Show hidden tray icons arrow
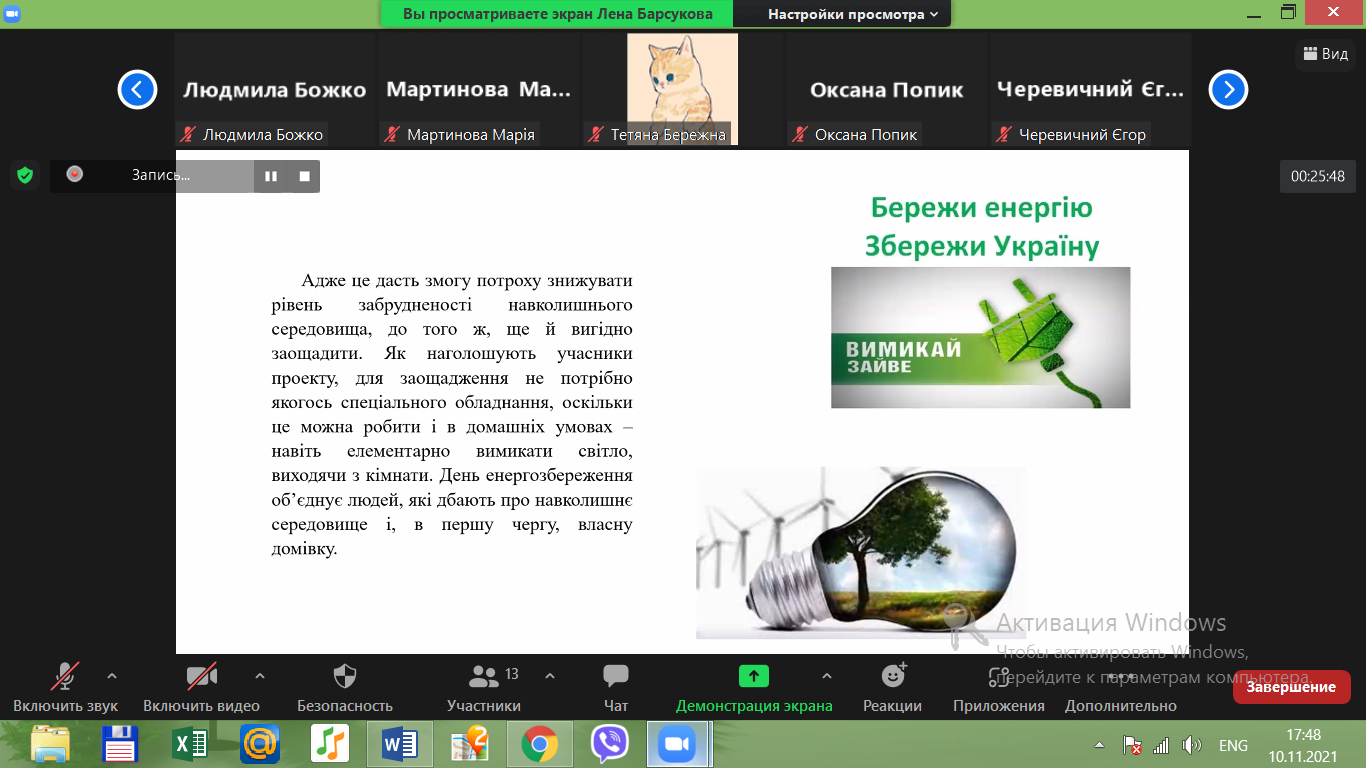Screen dimensions: 1366x768 pyautogui.click(x=1100, y=745)
